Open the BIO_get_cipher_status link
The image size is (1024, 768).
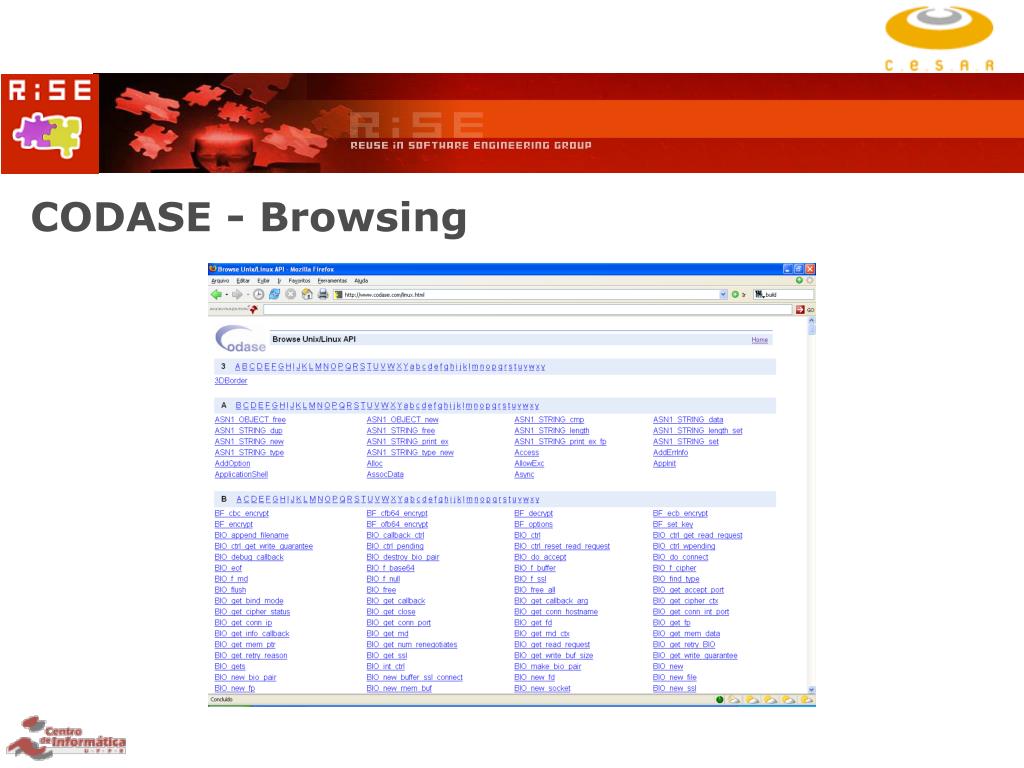[x=252, y=612]
